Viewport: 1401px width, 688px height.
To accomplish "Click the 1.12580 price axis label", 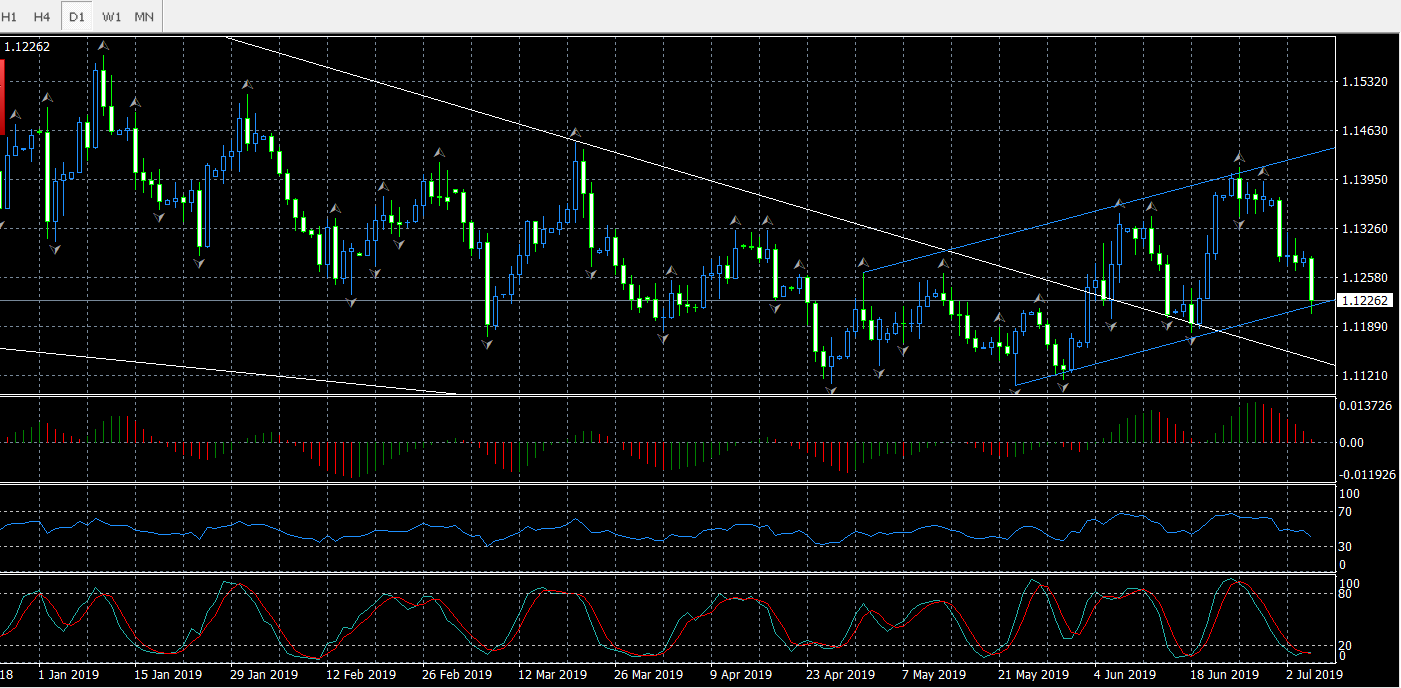I will (1366, 277).
